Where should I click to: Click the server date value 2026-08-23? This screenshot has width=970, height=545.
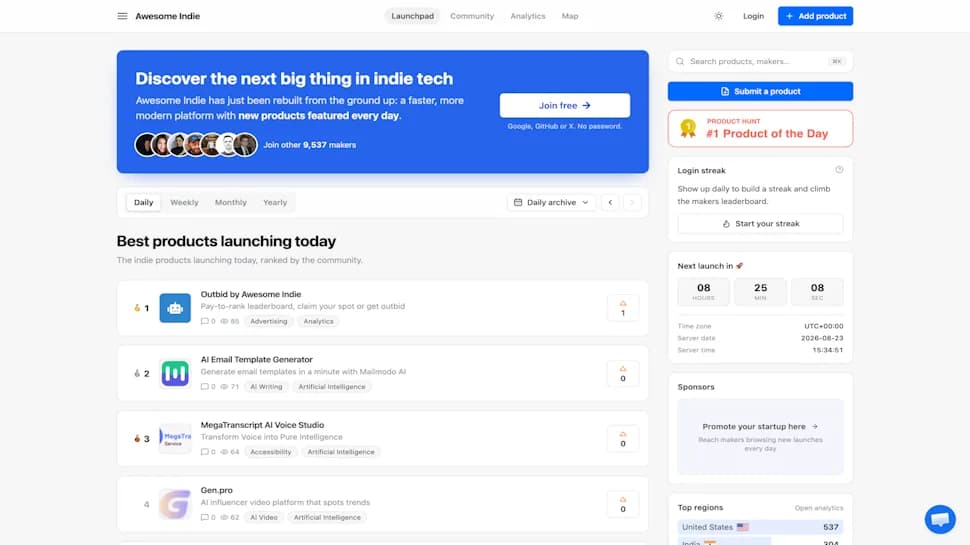(x=822, y=338)
